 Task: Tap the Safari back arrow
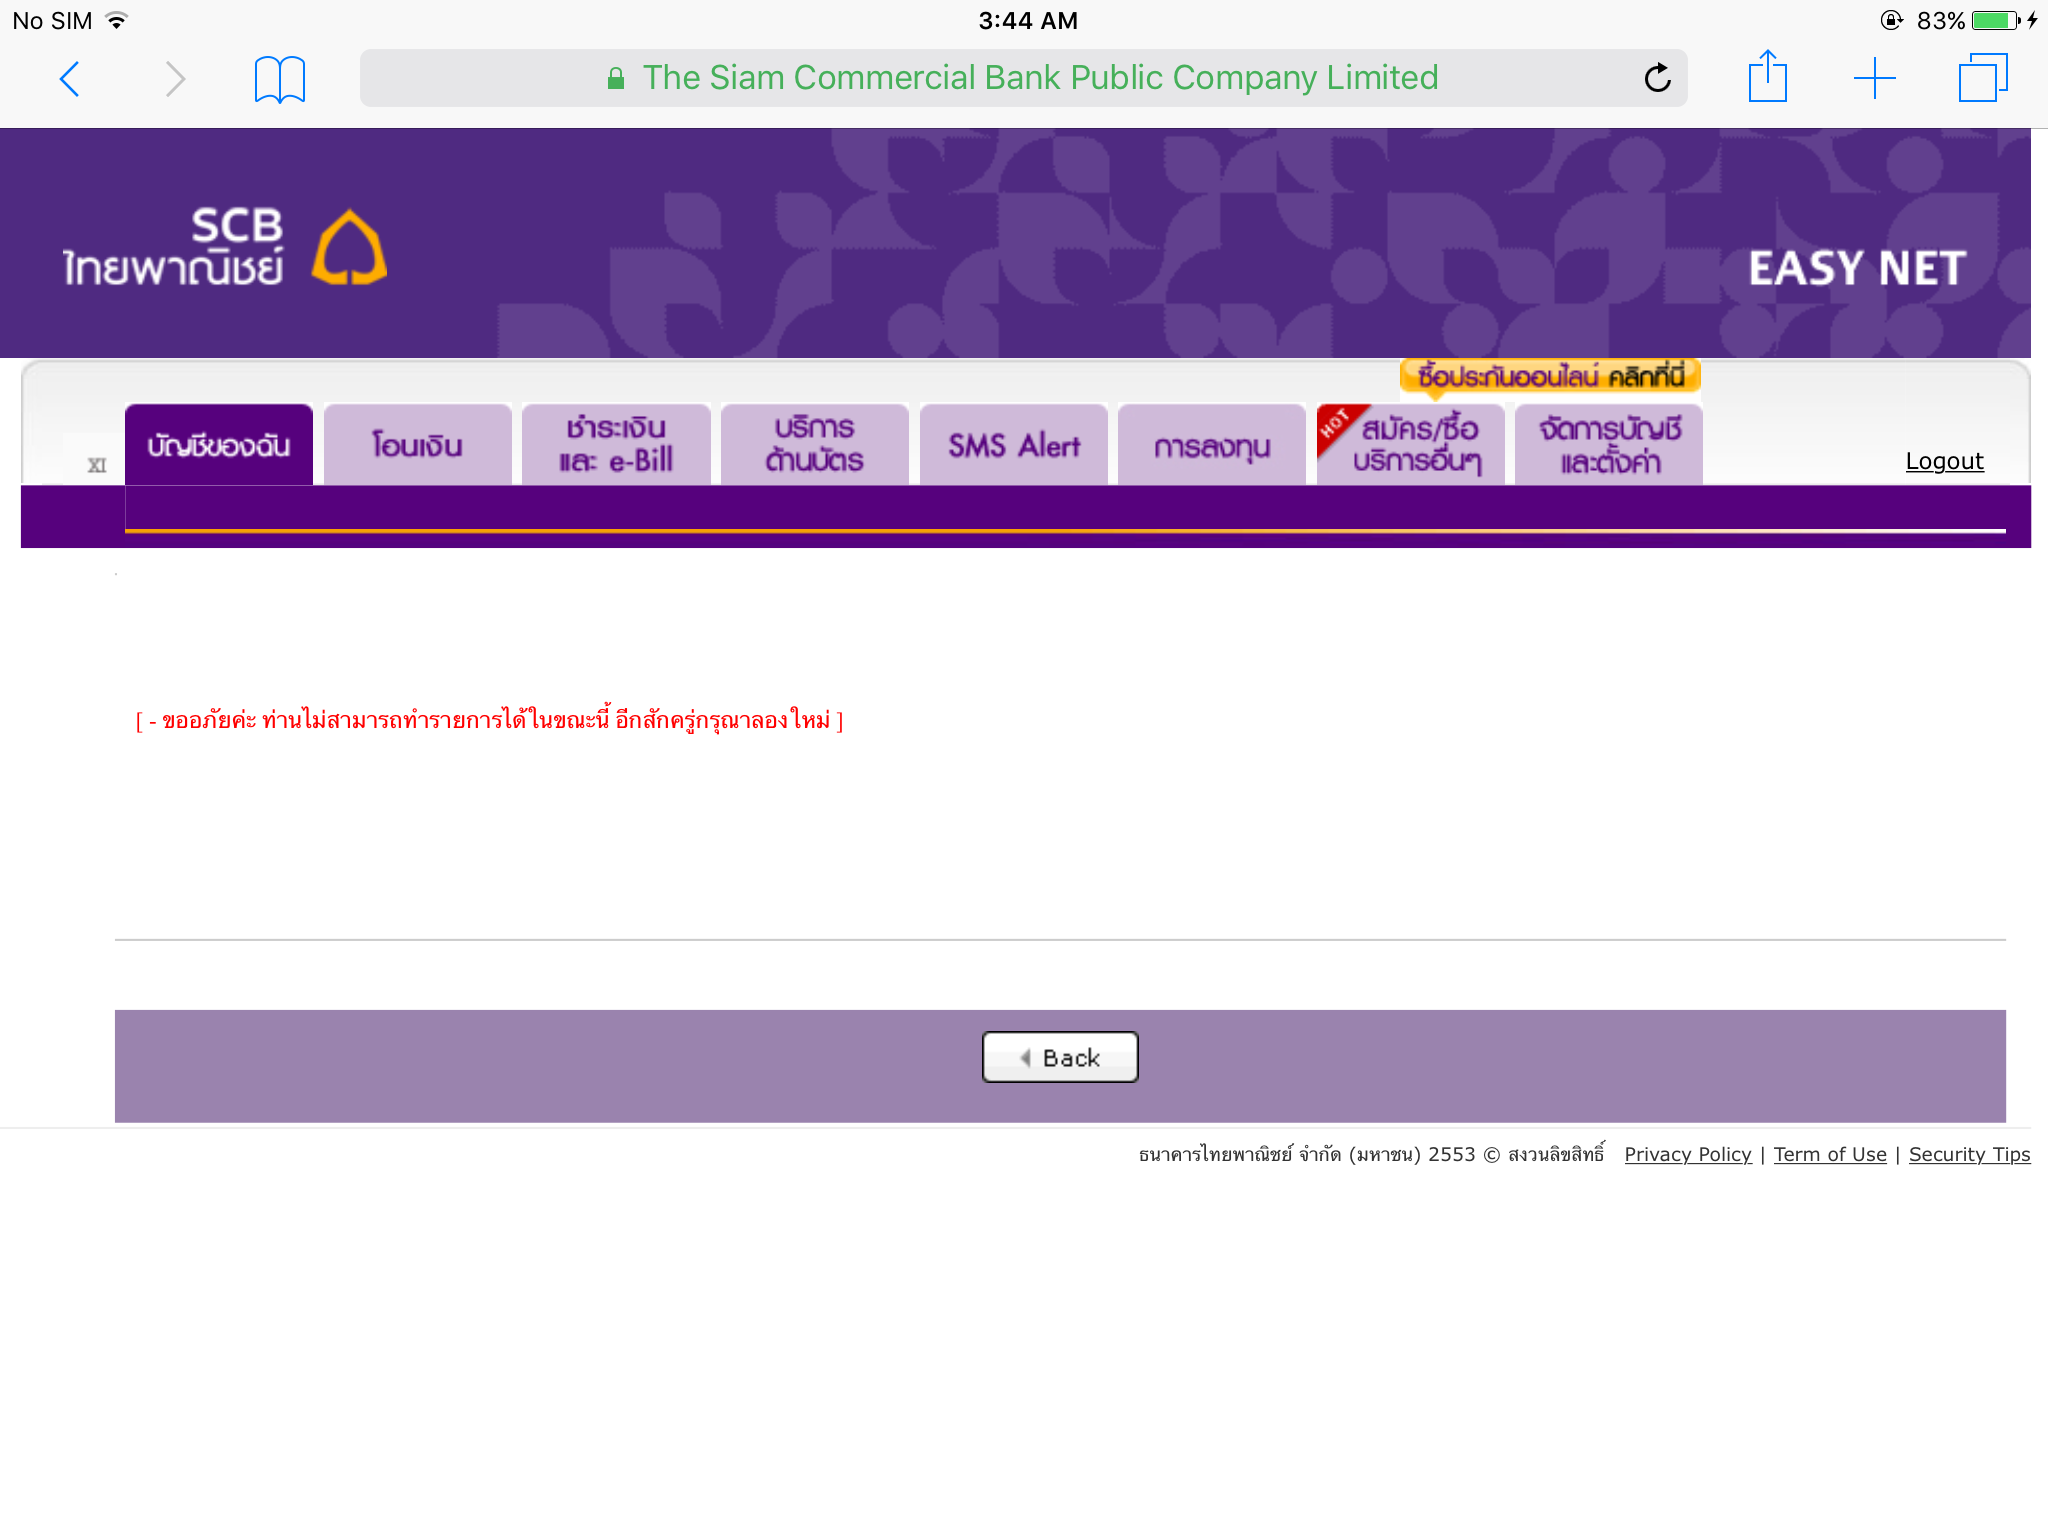pos(69,79)
